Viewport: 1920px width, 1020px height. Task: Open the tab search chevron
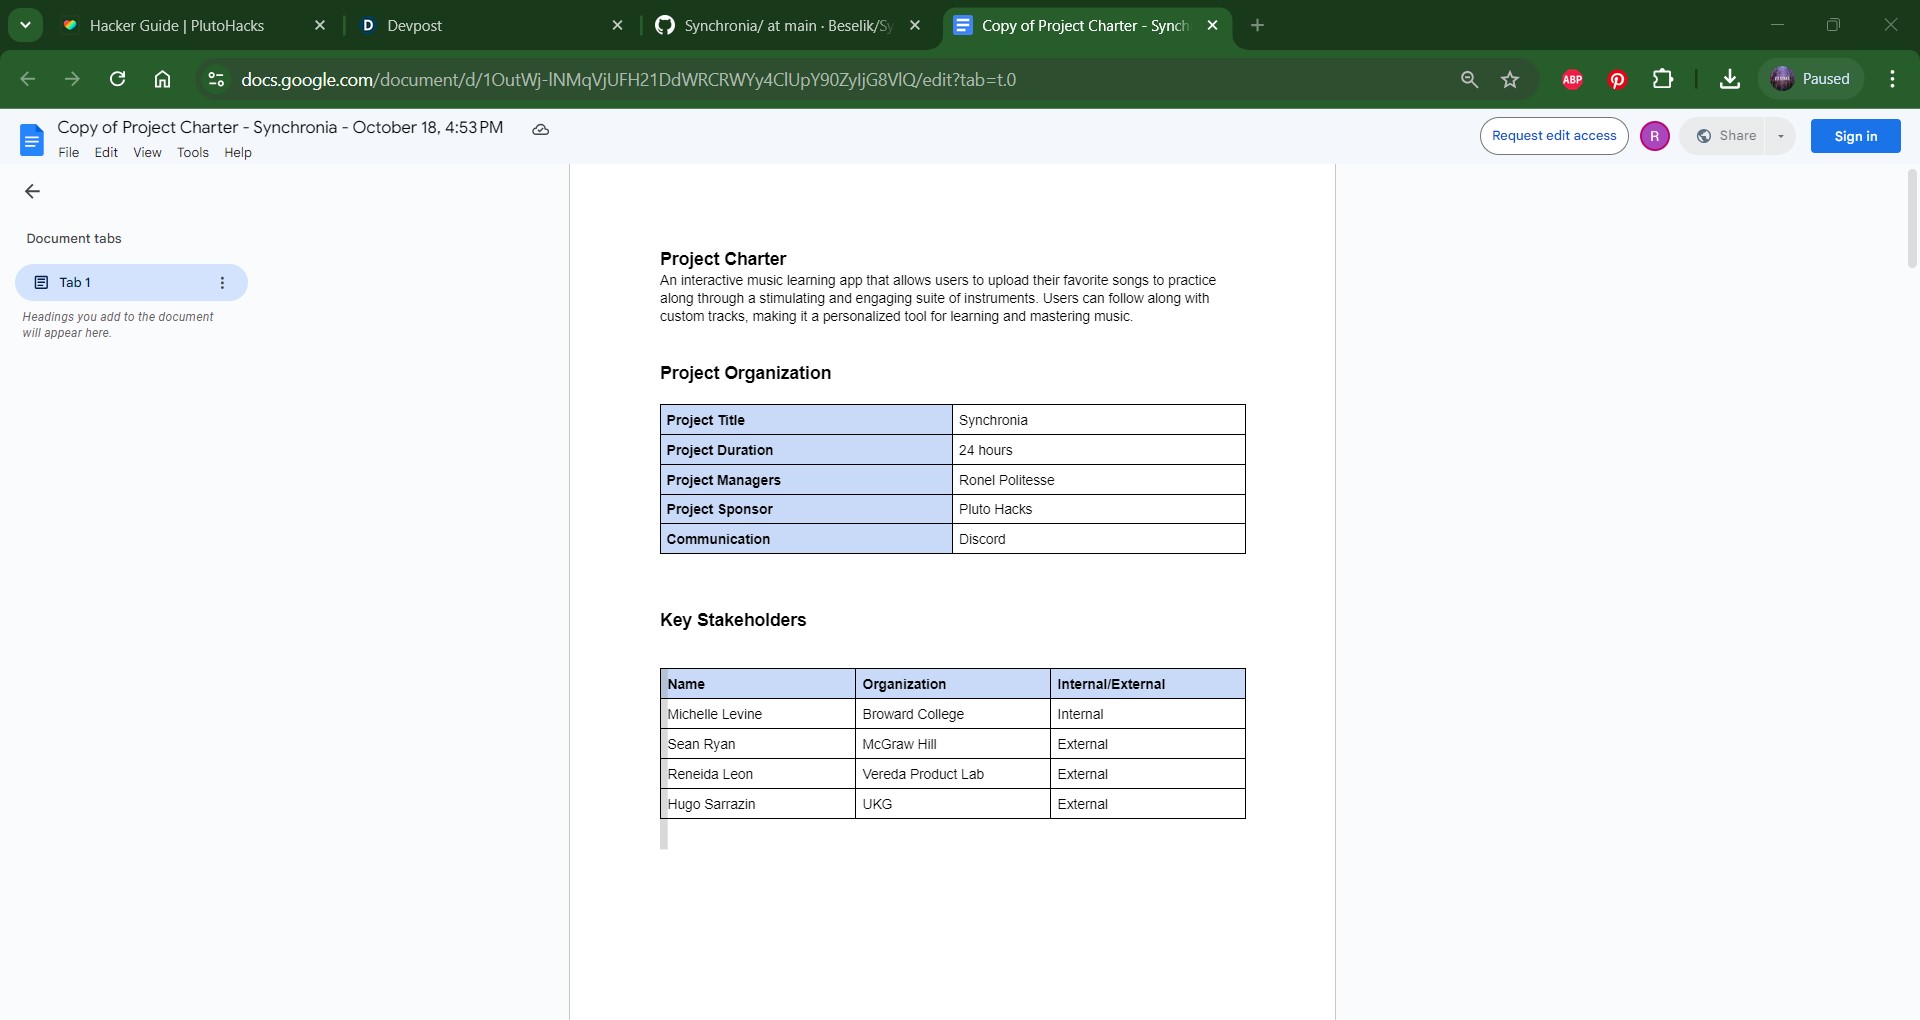[x=25, y=25]
